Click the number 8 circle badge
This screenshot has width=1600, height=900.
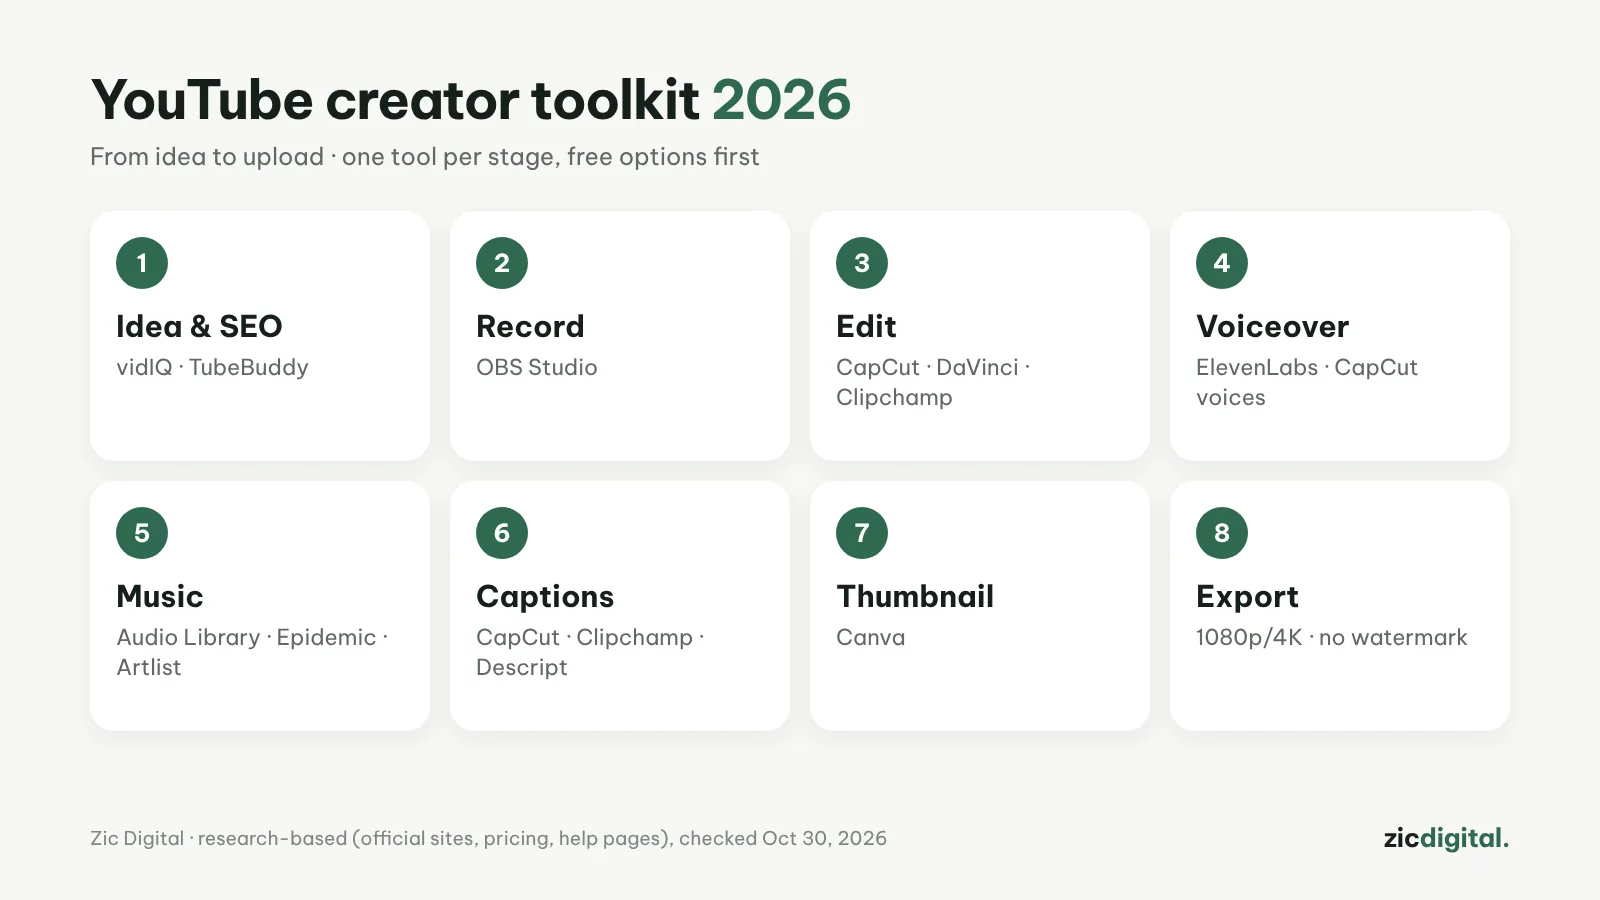click(1222, 533)
